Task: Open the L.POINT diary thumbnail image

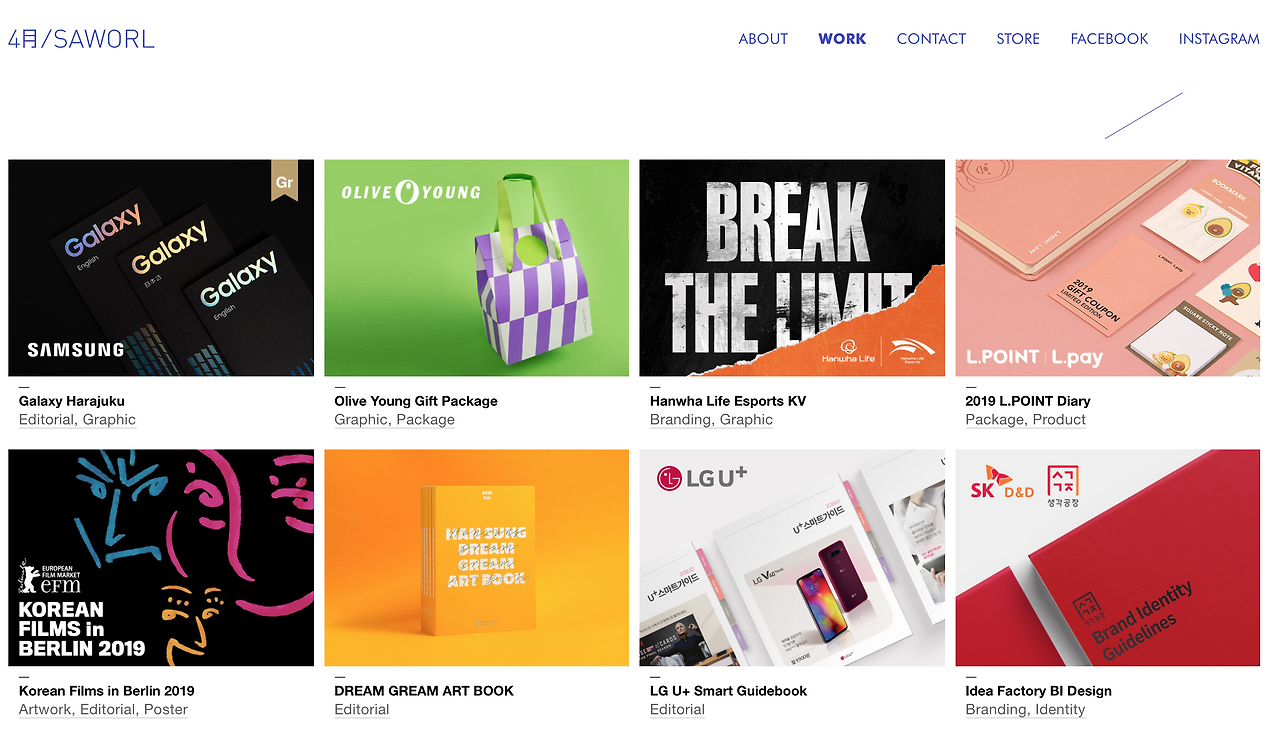Action: tap(1108, 268)
